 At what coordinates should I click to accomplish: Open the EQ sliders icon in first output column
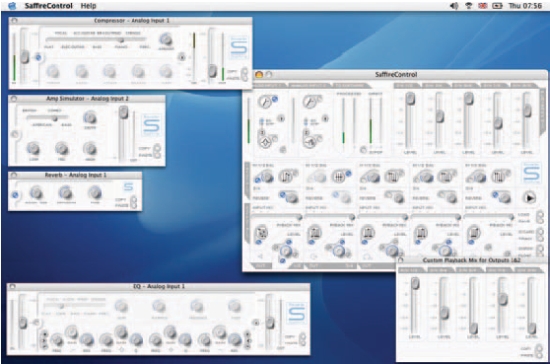pos(286,176)
